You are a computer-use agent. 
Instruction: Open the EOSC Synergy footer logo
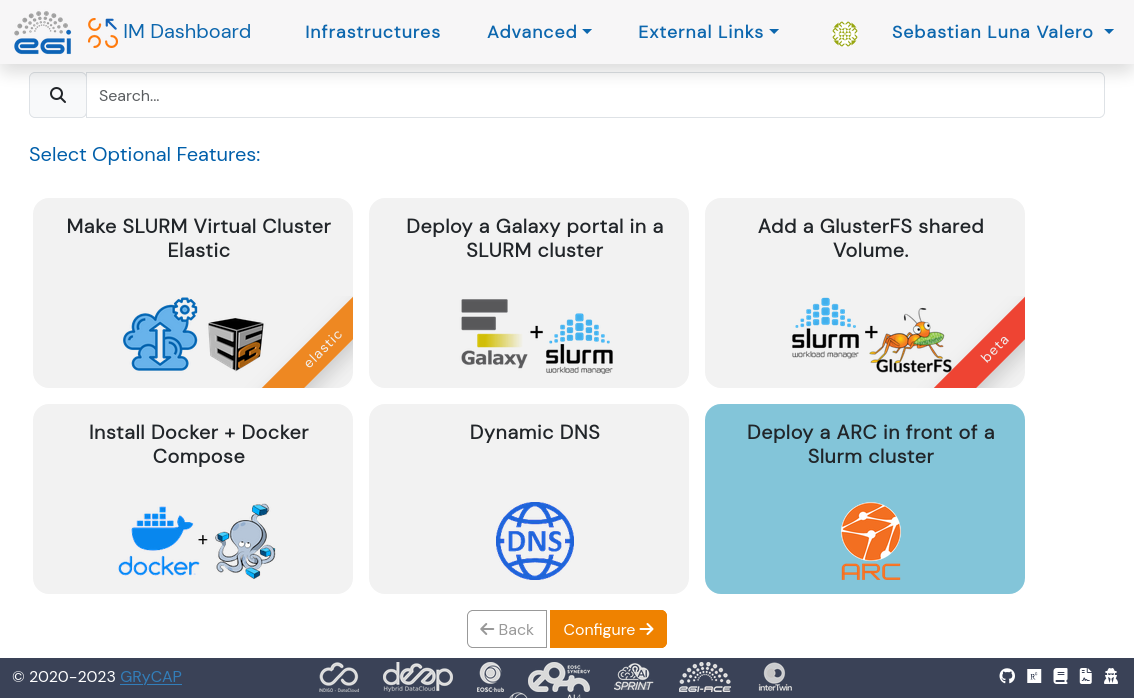pos(559,680)
